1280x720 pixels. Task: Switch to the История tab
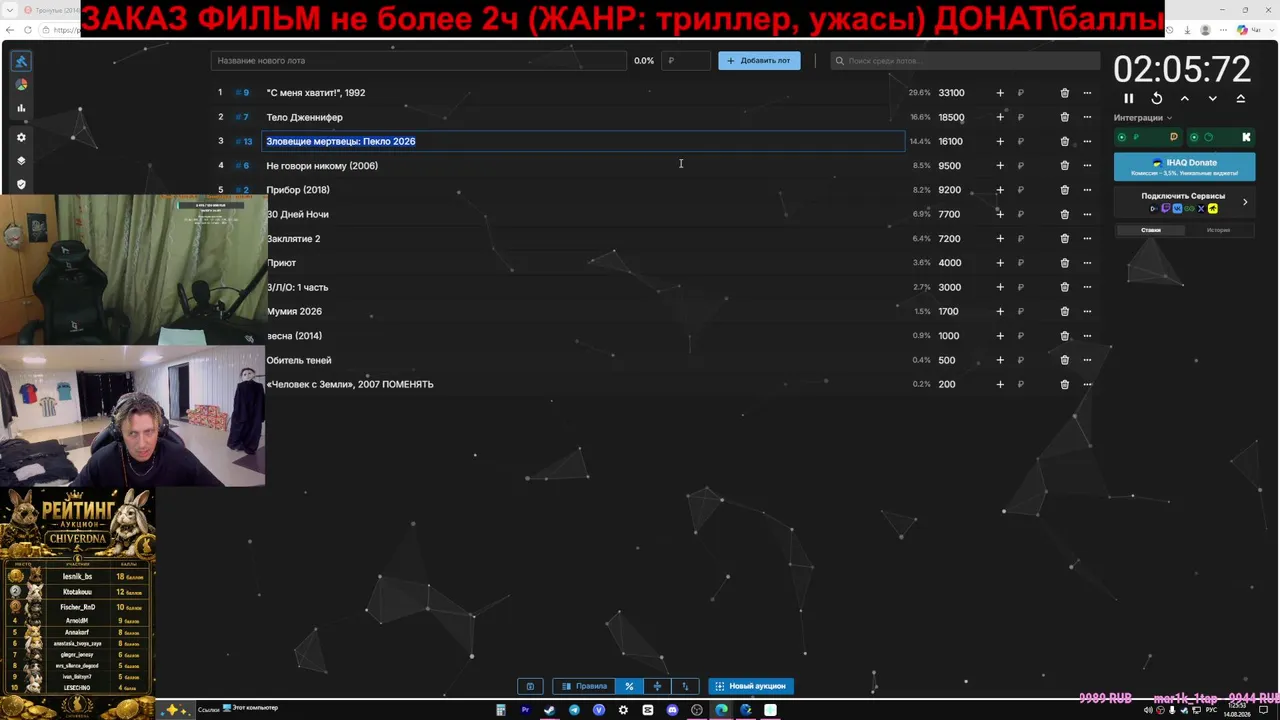(1218, 230)
